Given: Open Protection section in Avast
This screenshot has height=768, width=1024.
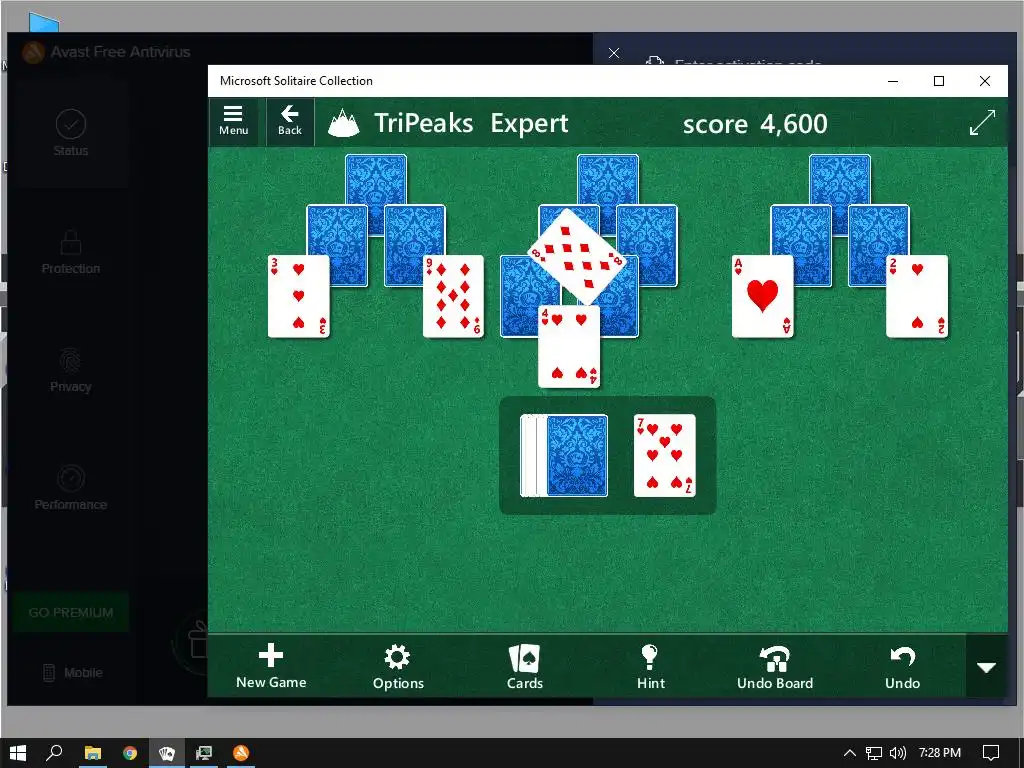Looking at the screenshot, I should click(71, 251).
